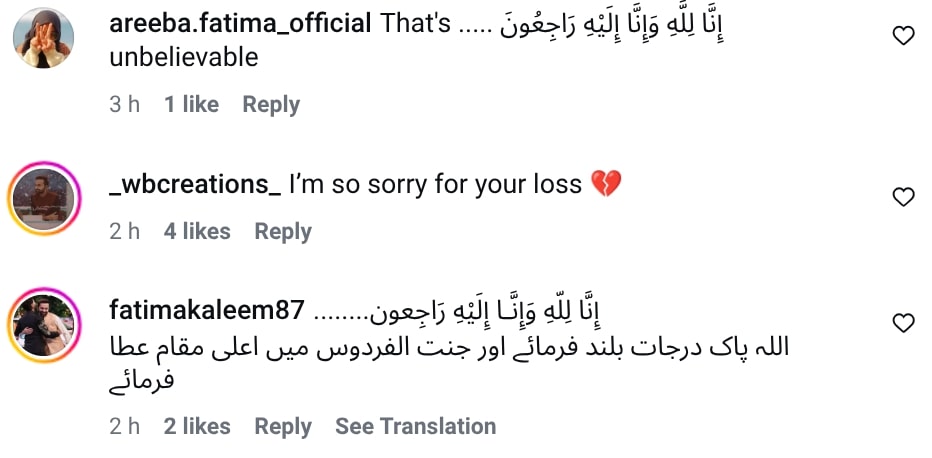Click the "3 h" comment timestamp

124,105
